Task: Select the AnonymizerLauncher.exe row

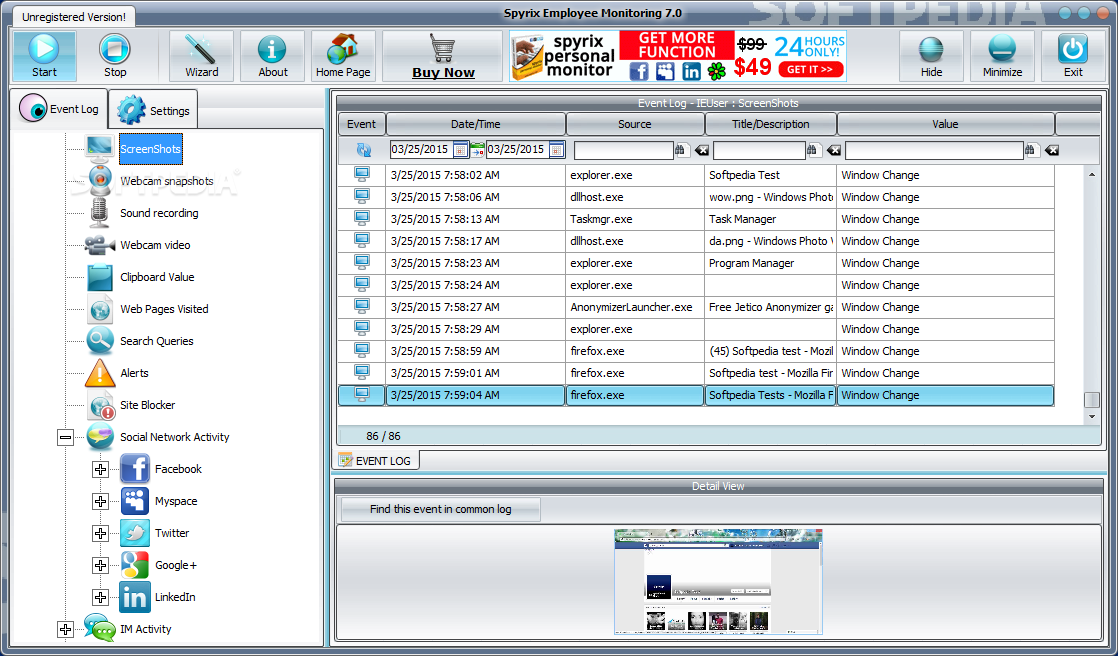Action: [x=696, y=307]
